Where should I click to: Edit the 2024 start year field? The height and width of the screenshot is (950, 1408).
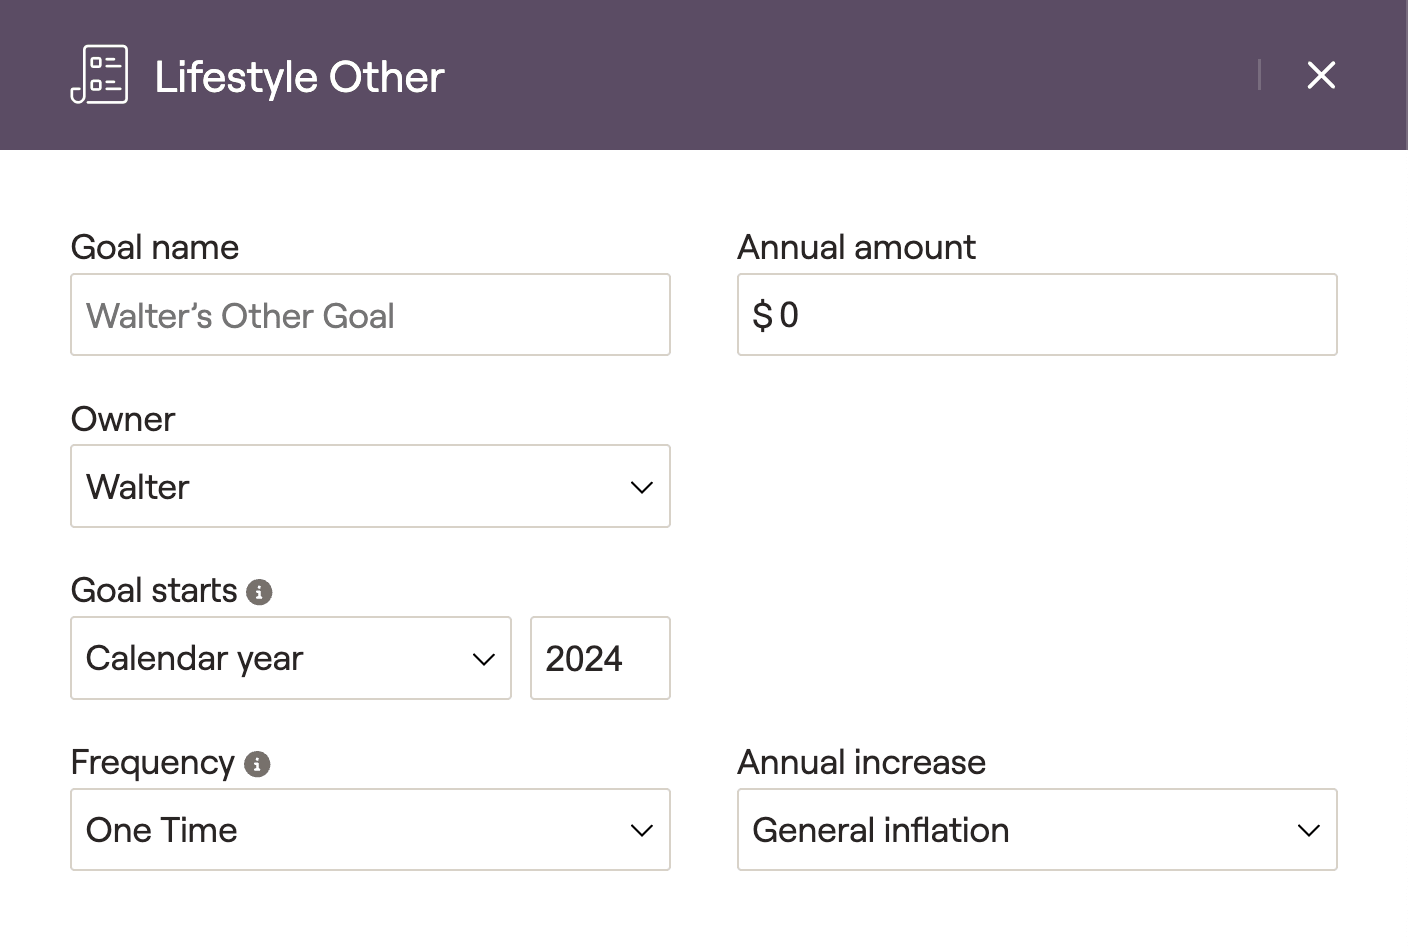[600, 658]
